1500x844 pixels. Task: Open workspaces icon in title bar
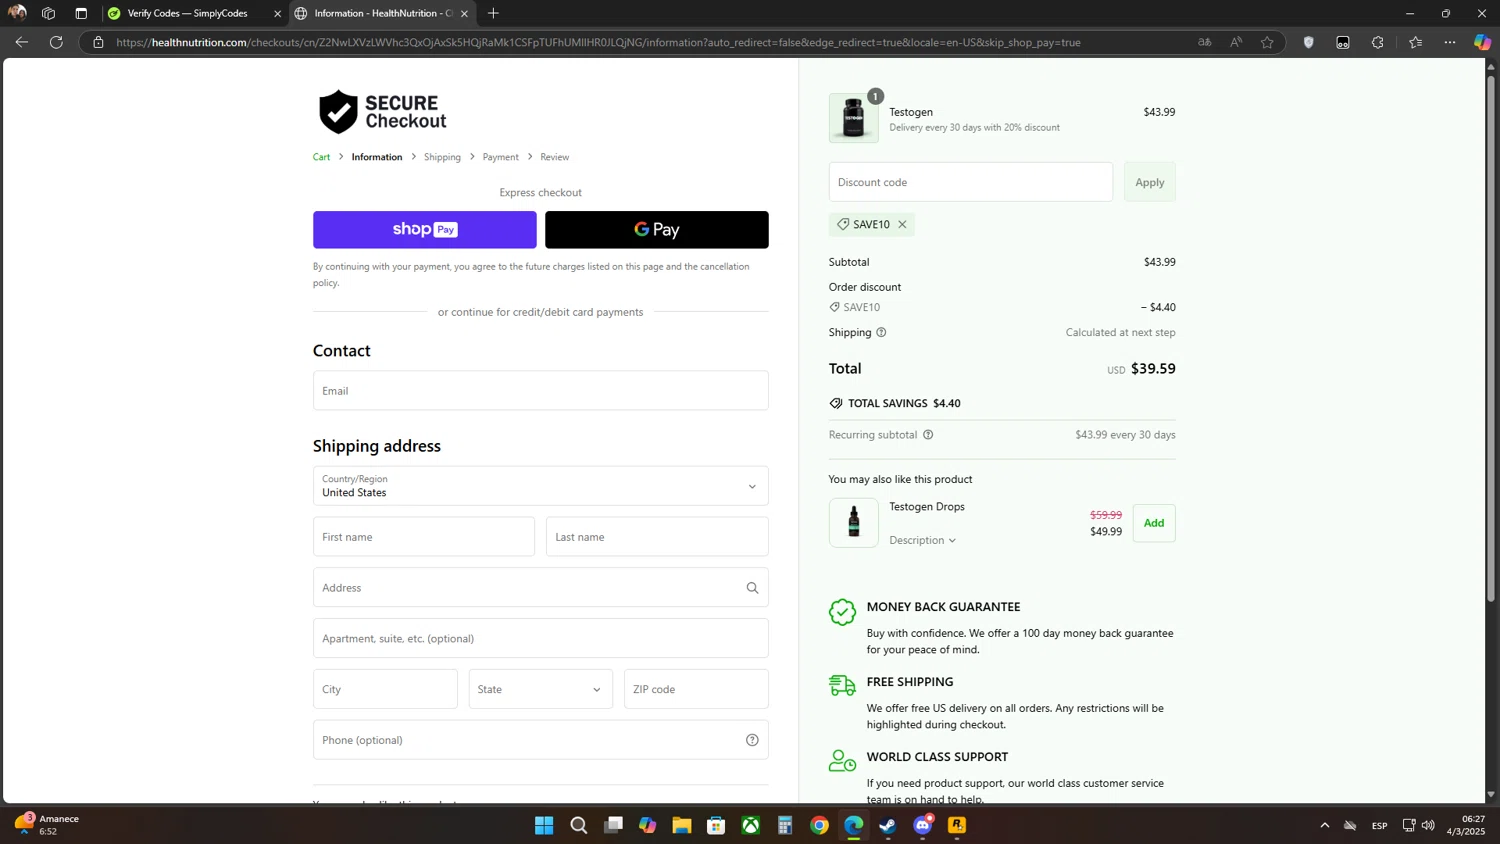48,13
